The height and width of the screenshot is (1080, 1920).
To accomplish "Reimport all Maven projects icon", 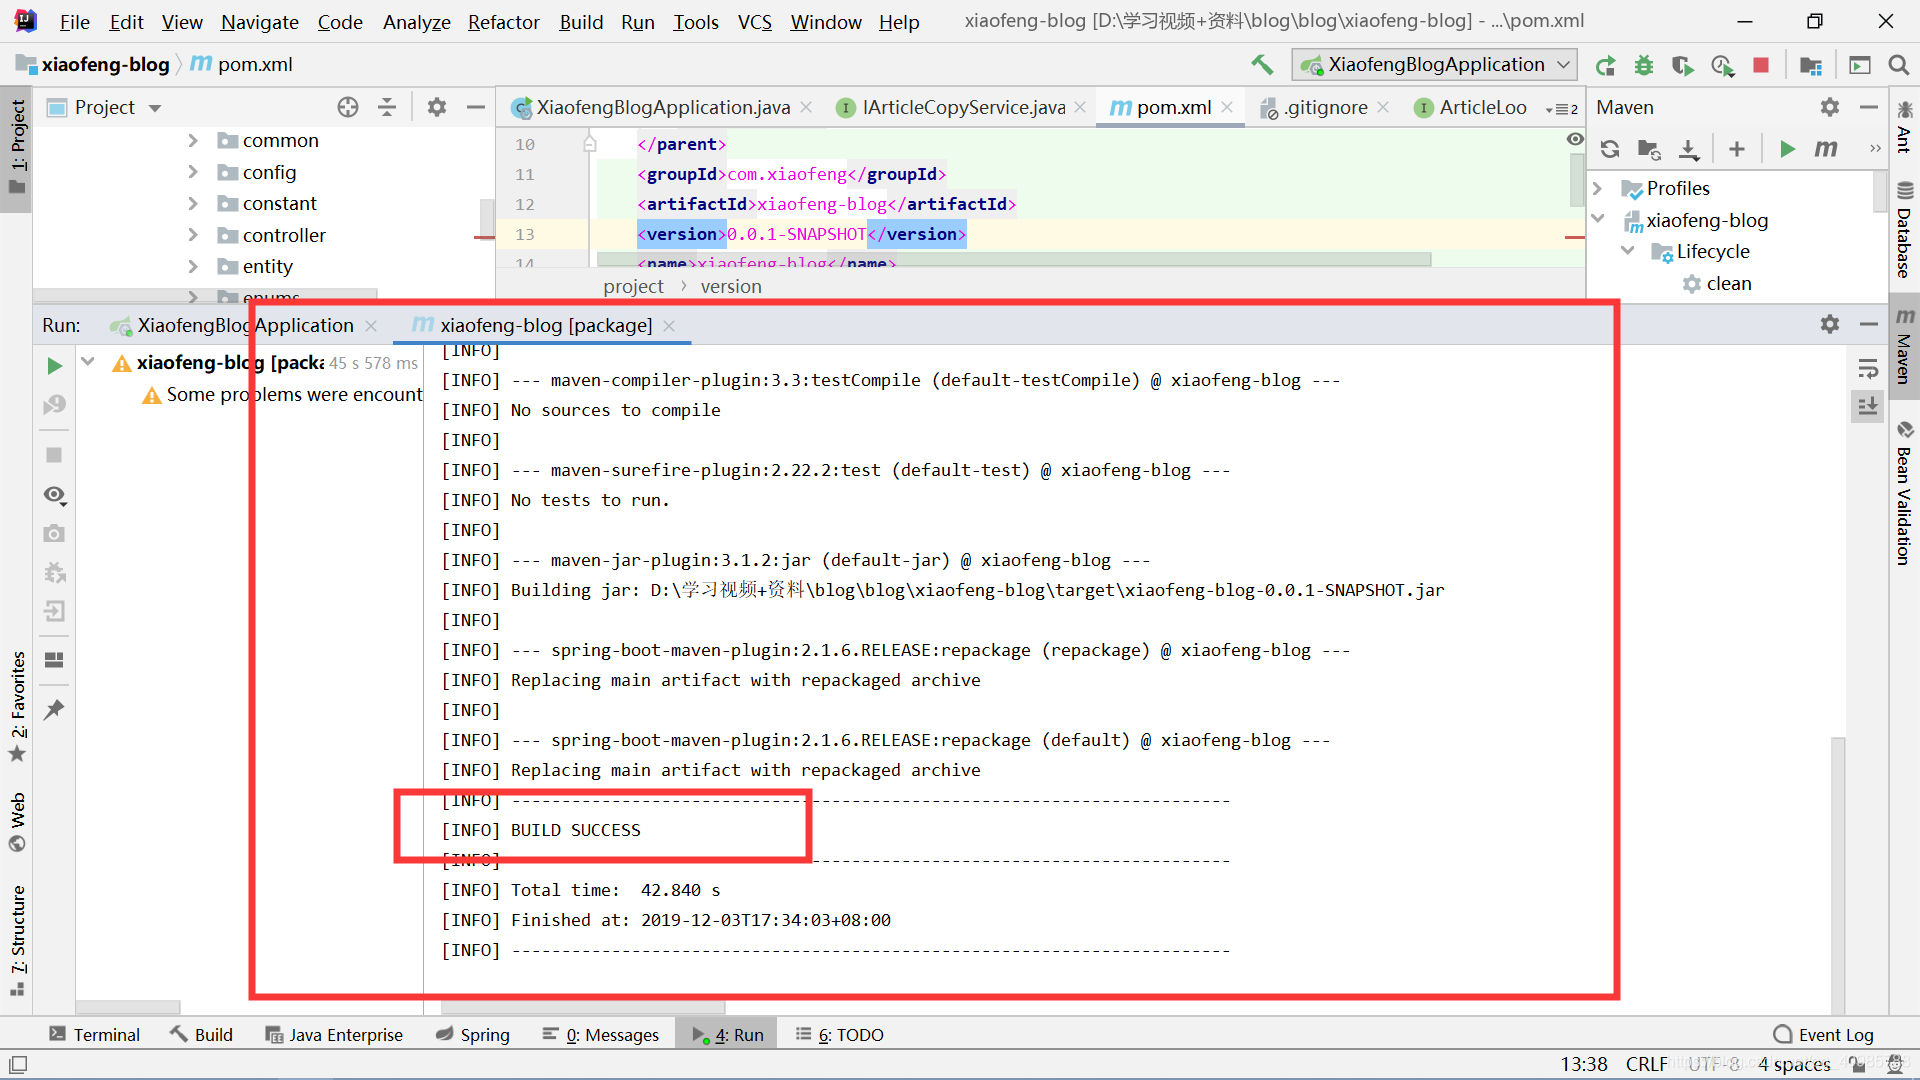I will pos(1610,149).
